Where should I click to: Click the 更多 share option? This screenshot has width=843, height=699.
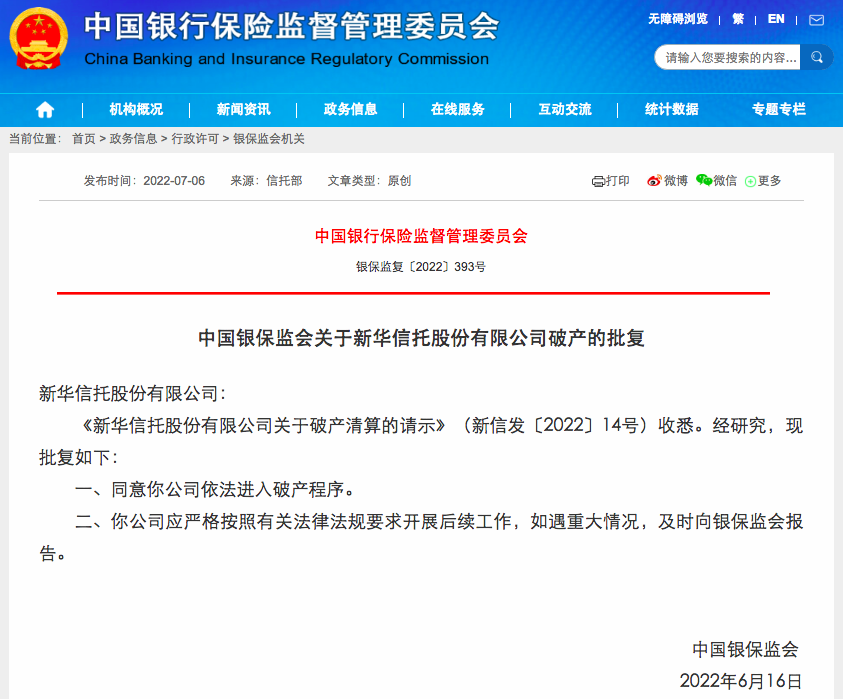click(x=769, y=181)
